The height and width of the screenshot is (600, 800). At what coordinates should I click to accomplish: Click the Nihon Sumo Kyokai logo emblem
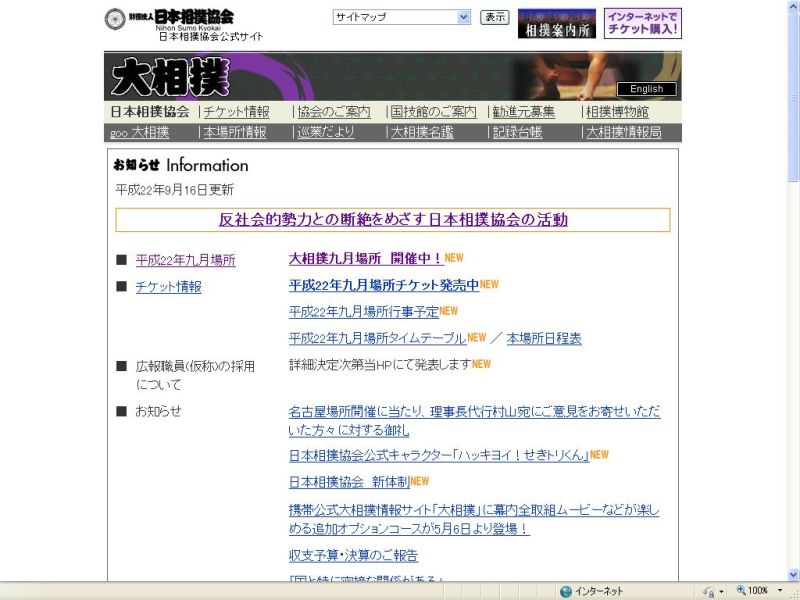pos(115,19)
